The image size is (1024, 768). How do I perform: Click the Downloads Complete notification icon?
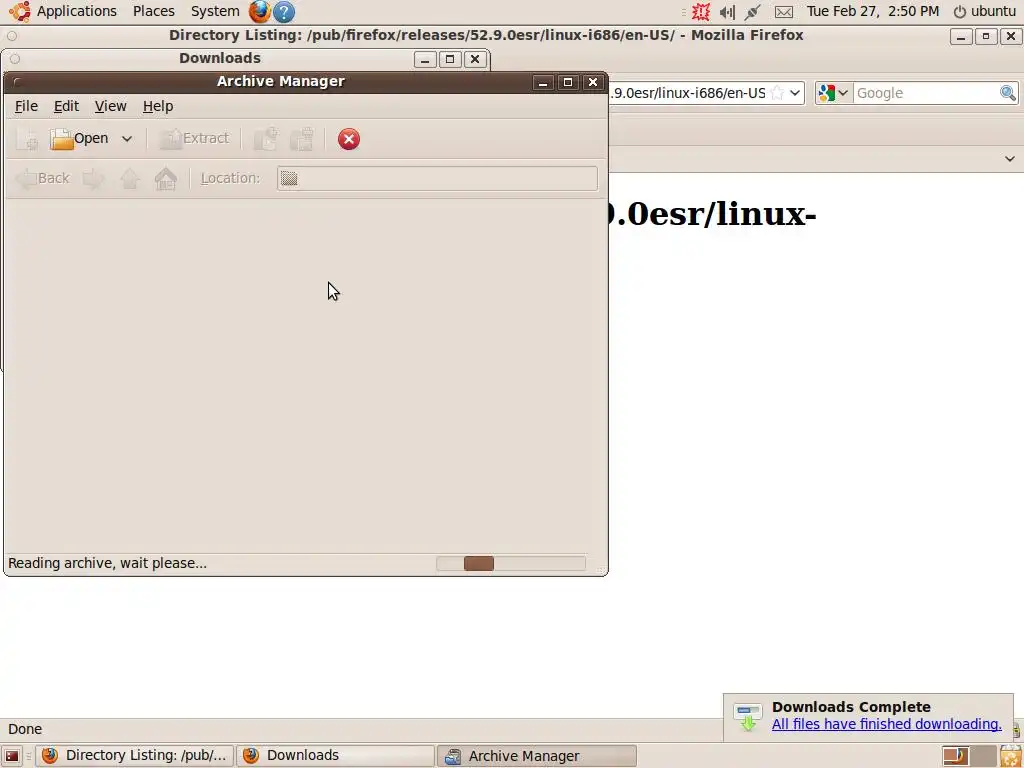[748, 717]
